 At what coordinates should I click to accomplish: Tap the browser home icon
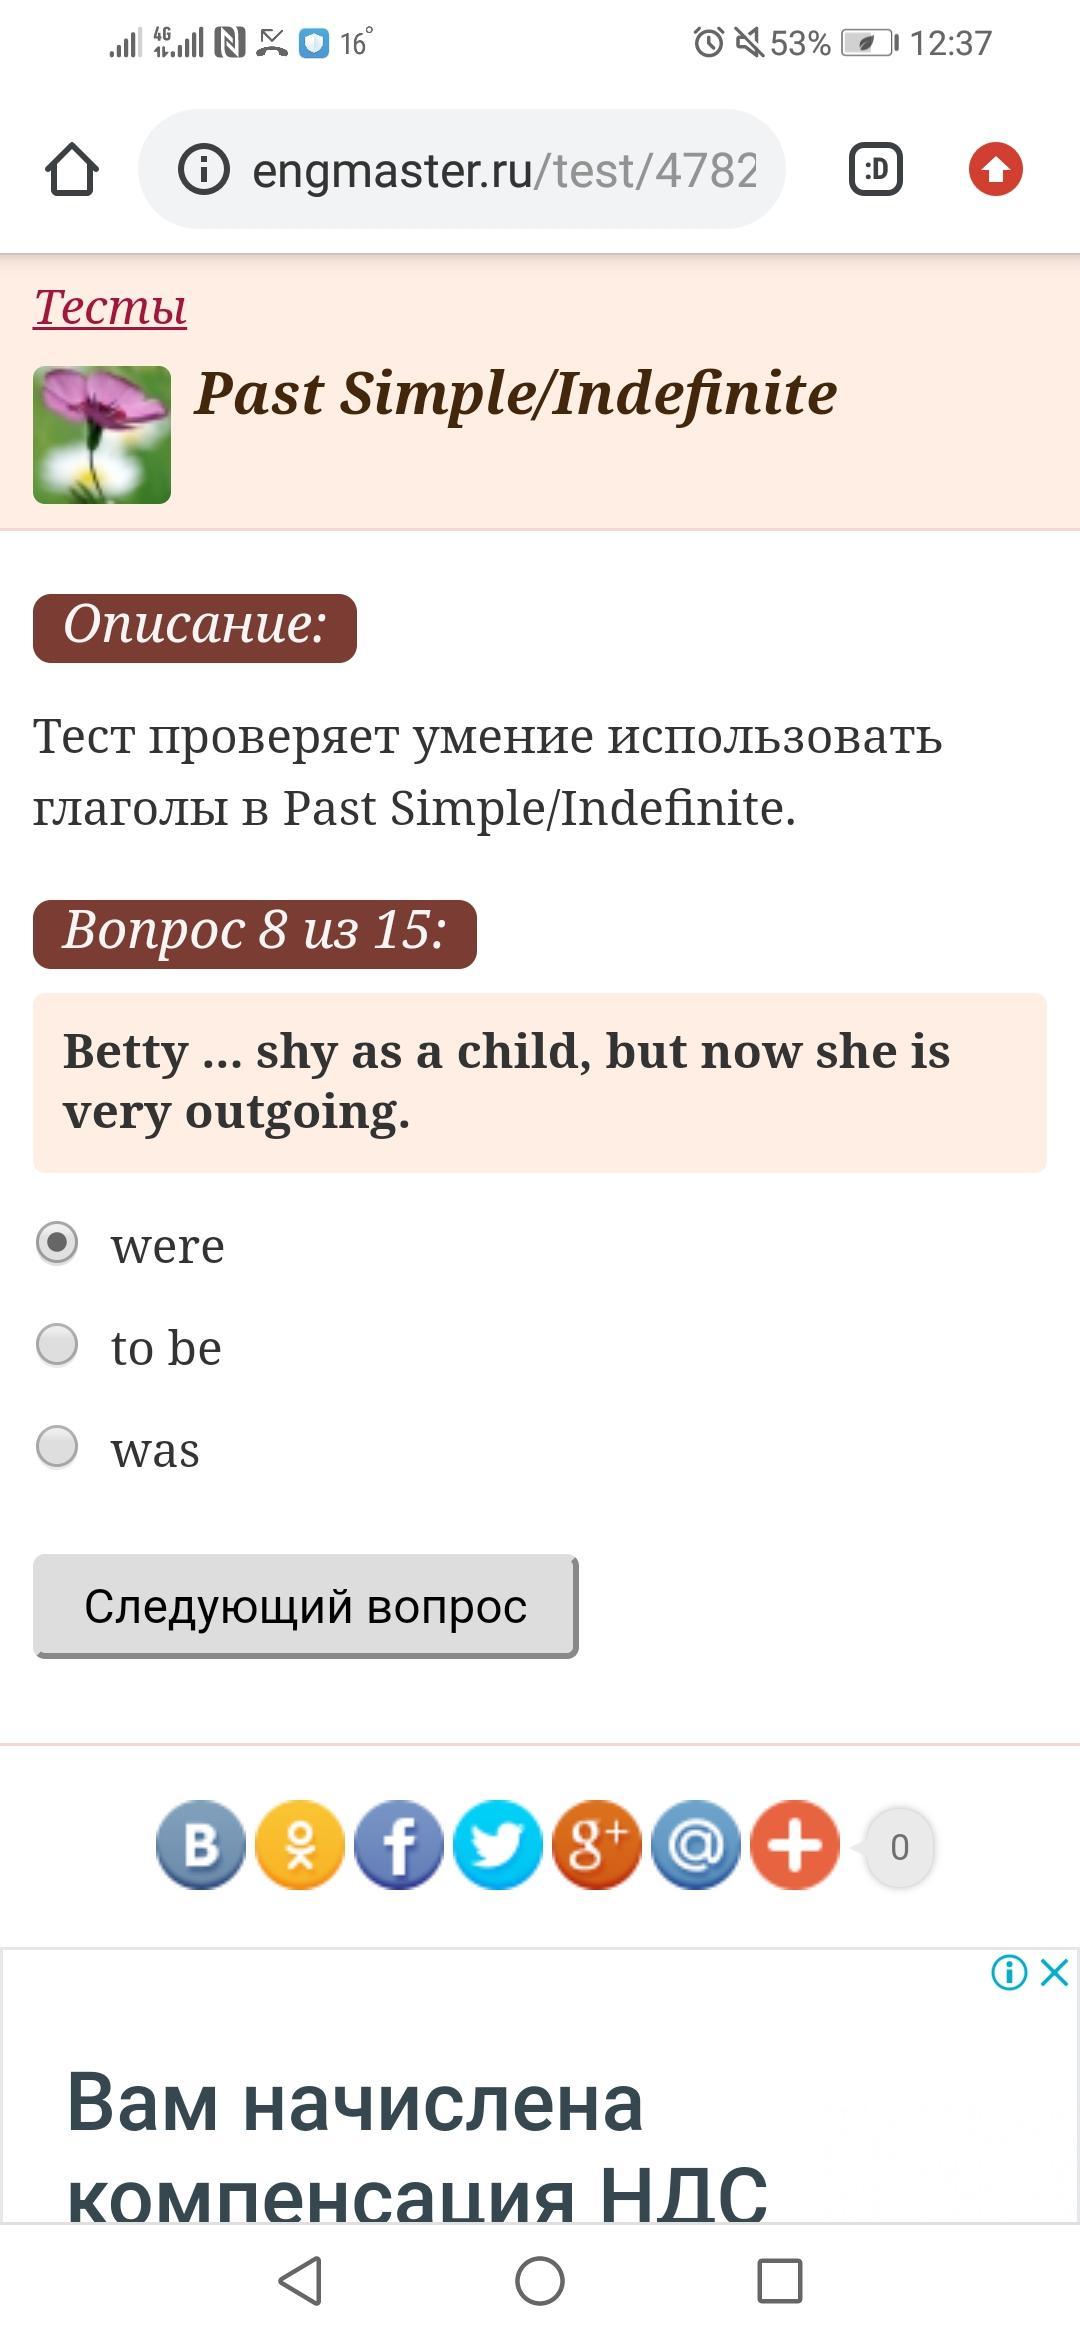tap(72, 169)
